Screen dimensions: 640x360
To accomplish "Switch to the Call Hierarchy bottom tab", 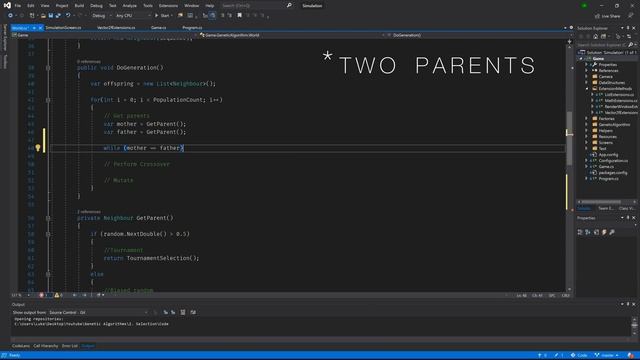I will [x=46, y=346].
